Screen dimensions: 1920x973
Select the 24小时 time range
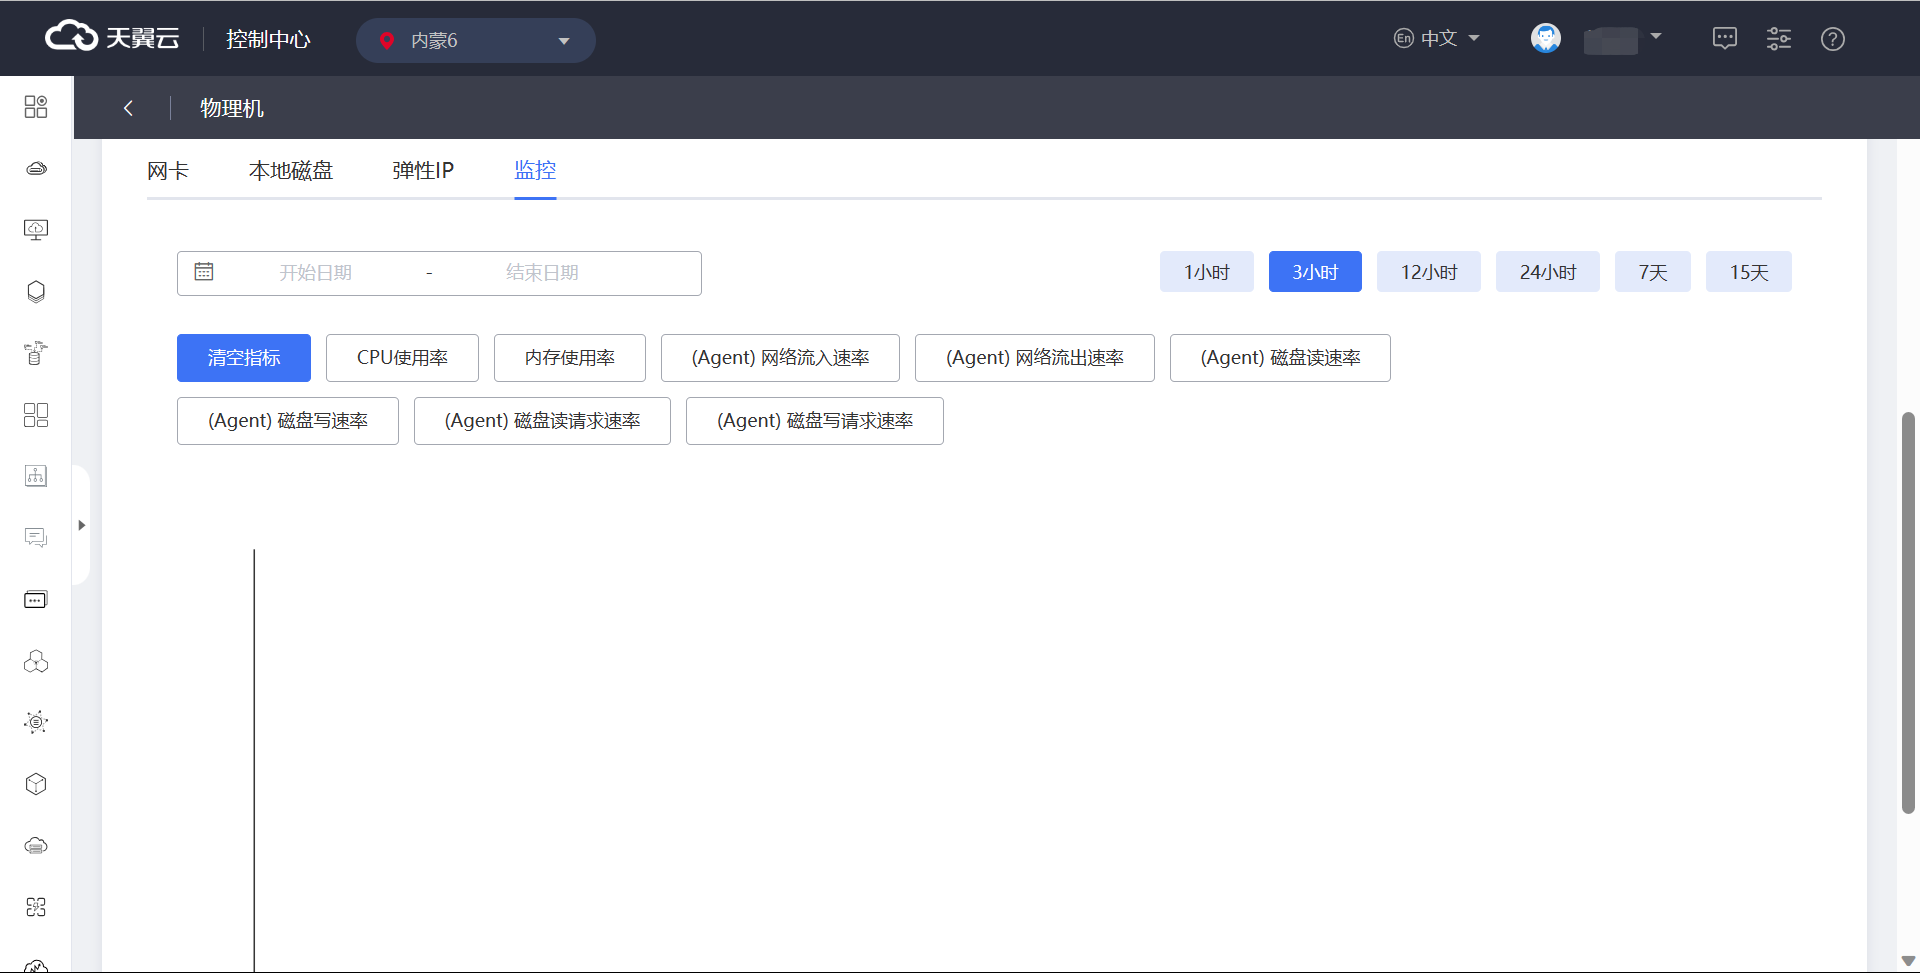[x=1547, y=272]
